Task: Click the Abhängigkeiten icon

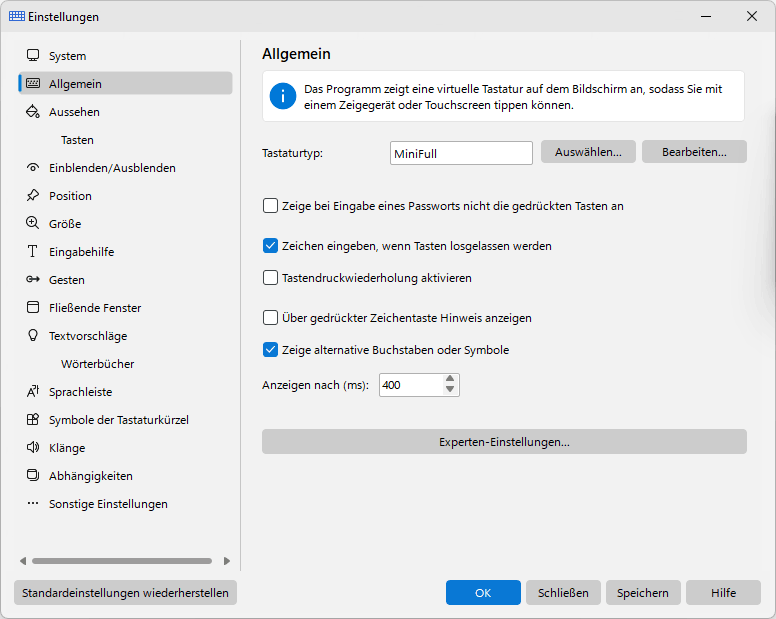Action: point(33,476)
